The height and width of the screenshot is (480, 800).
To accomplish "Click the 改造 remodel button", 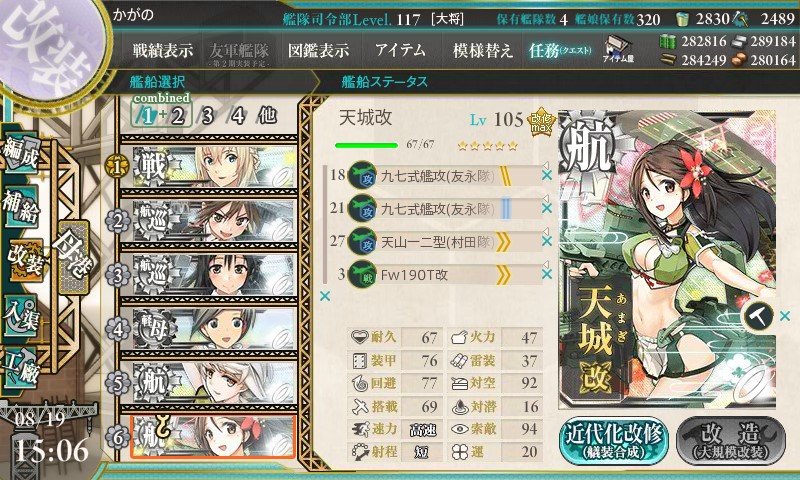I will pyautogui.click(x=731, y=440).
